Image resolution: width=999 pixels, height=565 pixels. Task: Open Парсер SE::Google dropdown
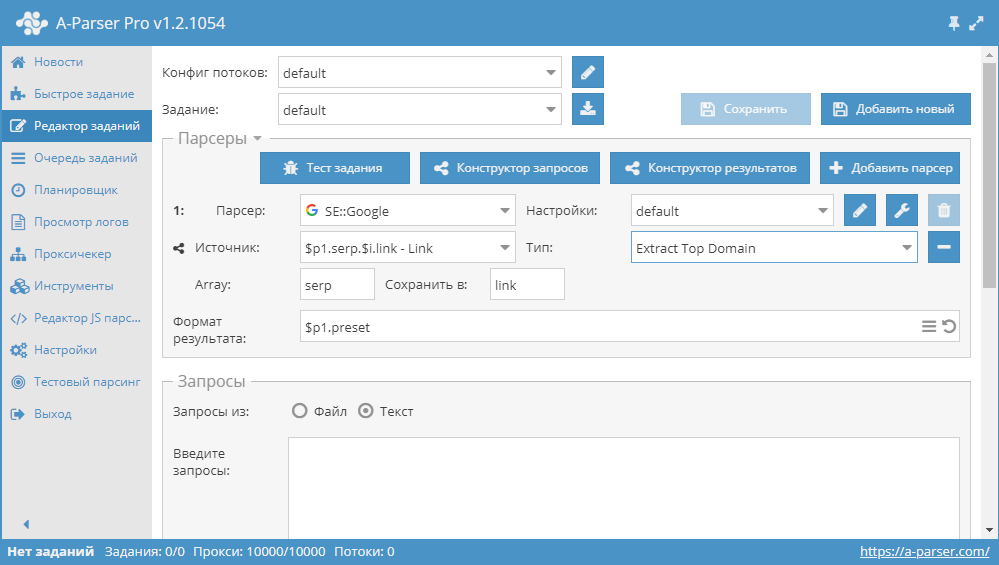click(x=408, y=210)
